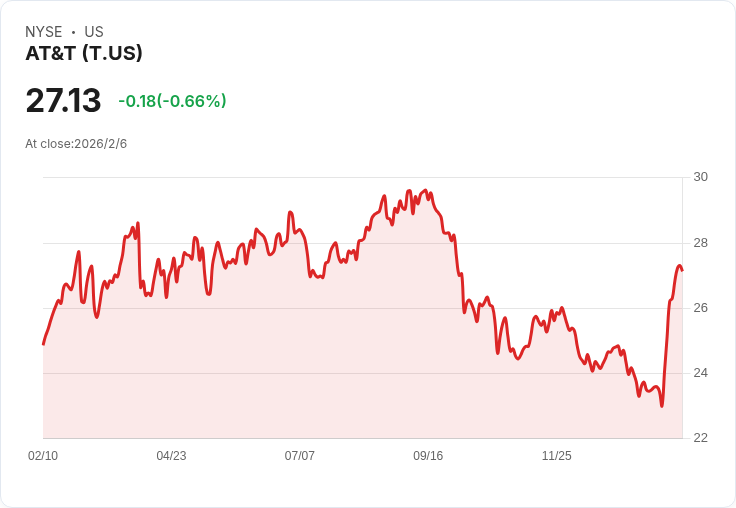Click the US market label
The image size is (736, 508).
coord(94,32)
